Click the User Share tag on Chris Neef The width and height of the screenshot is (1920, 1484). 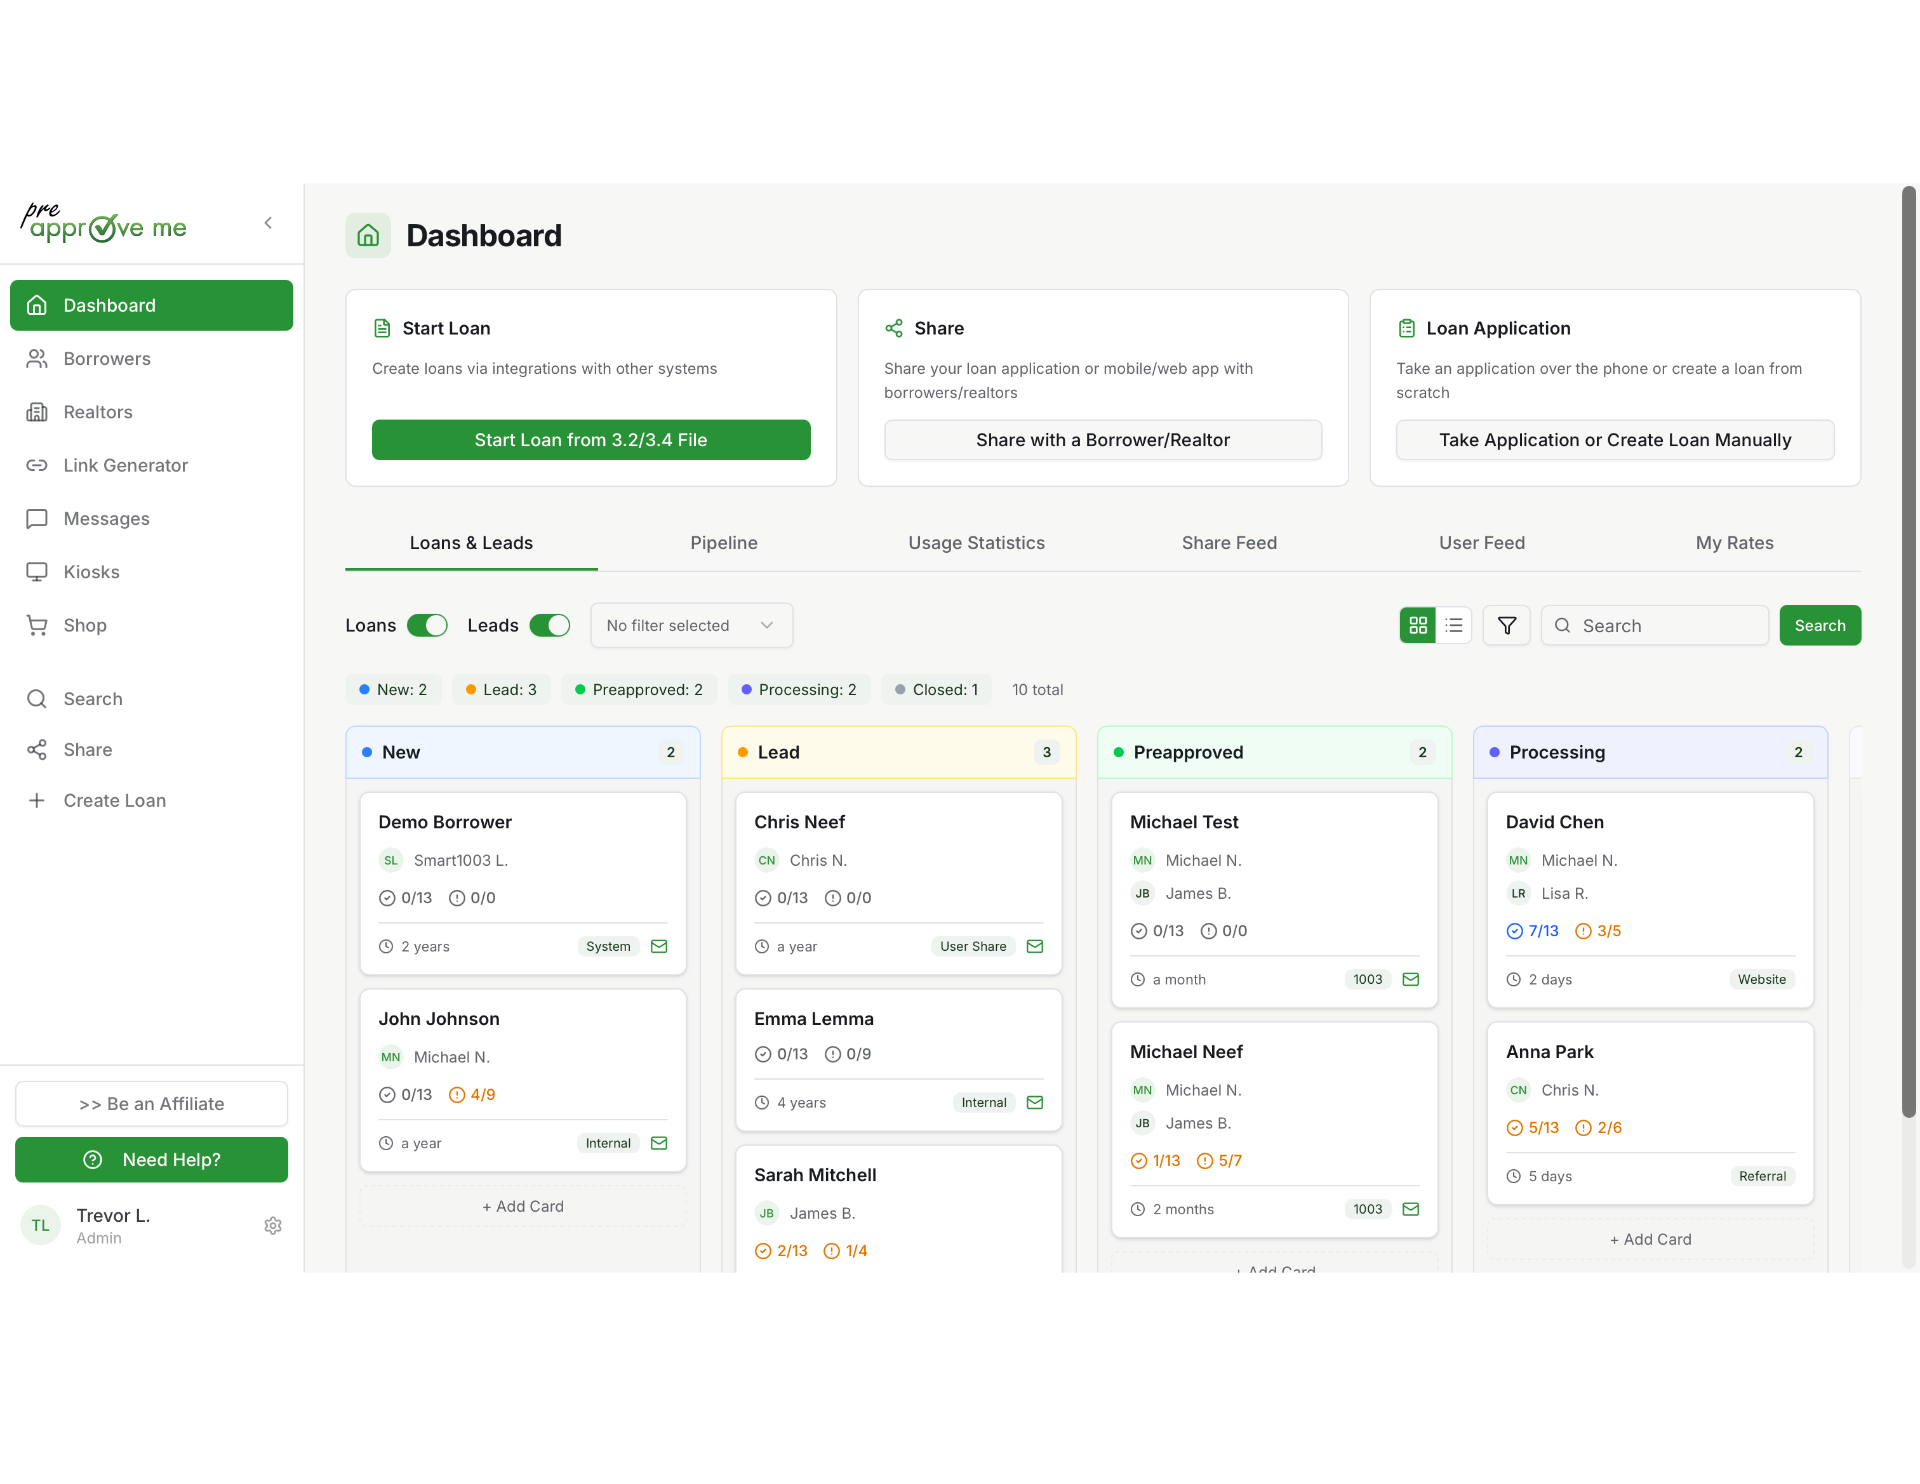point(973,946)
